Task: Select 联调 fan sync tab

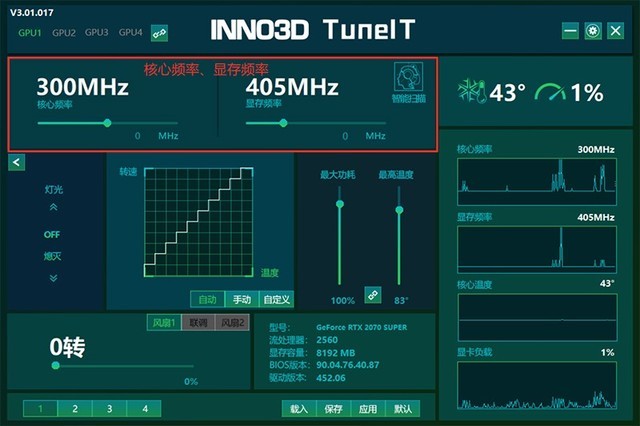Action: coord(198,323)
